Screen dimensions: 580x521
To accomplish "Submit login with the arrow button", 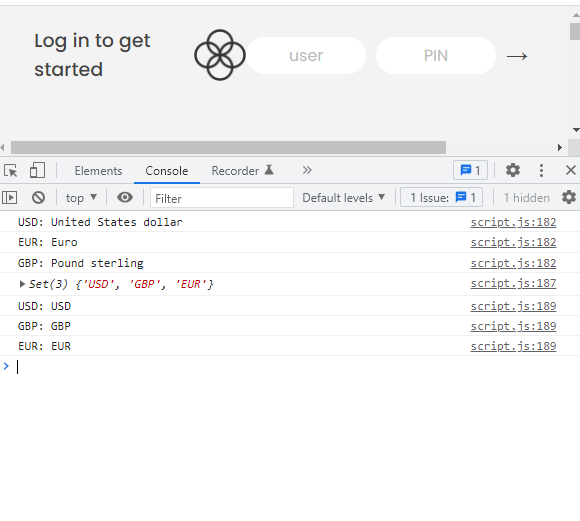I will pos(517,56).
